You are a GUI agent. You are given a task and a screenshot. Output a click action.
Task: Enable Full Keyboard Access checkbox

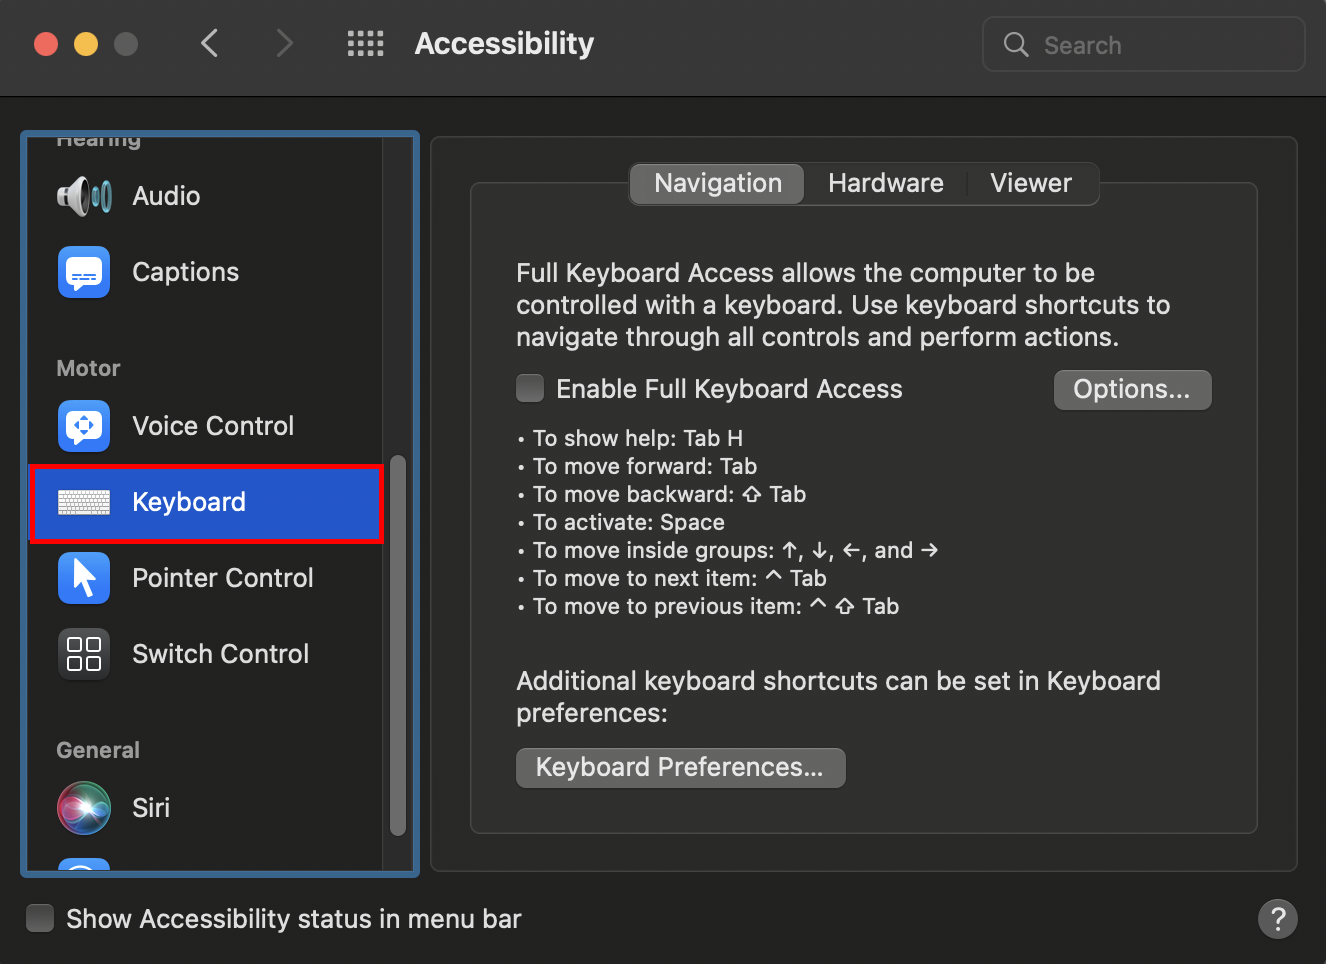click(530, 388)
